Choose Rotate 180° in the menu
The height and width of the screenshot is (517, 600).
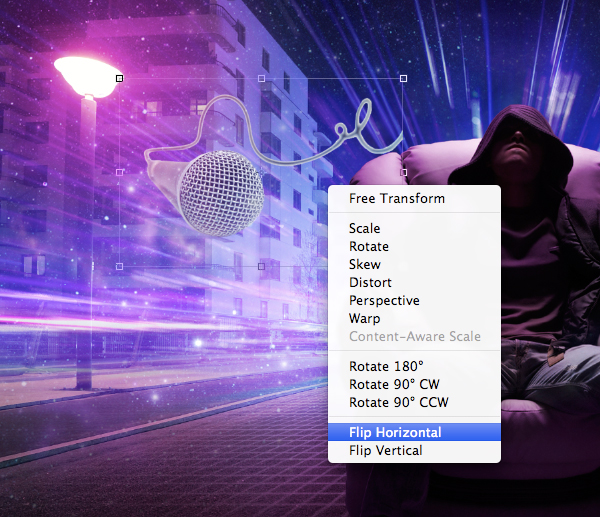pos(381,367)
